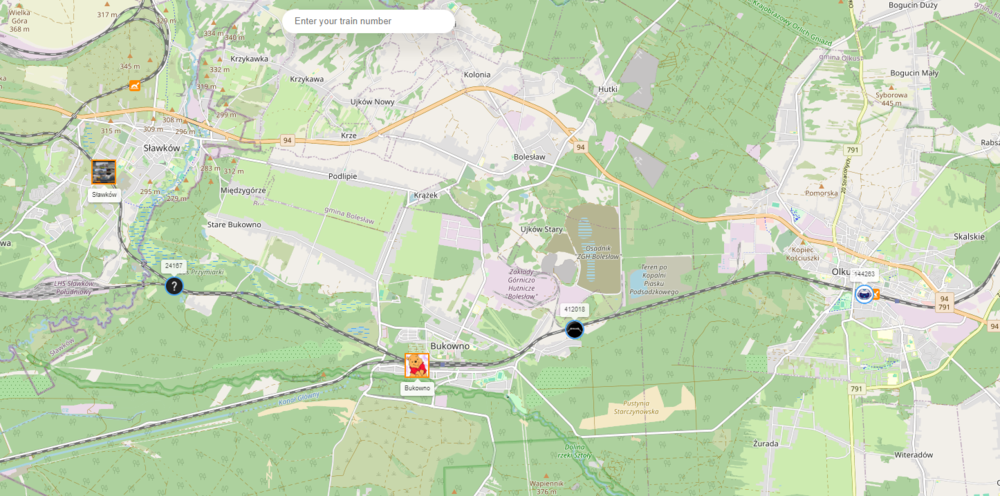Screen dimensions: 1000x496
Task: Click the Sławków station name label
Action: 104,194
